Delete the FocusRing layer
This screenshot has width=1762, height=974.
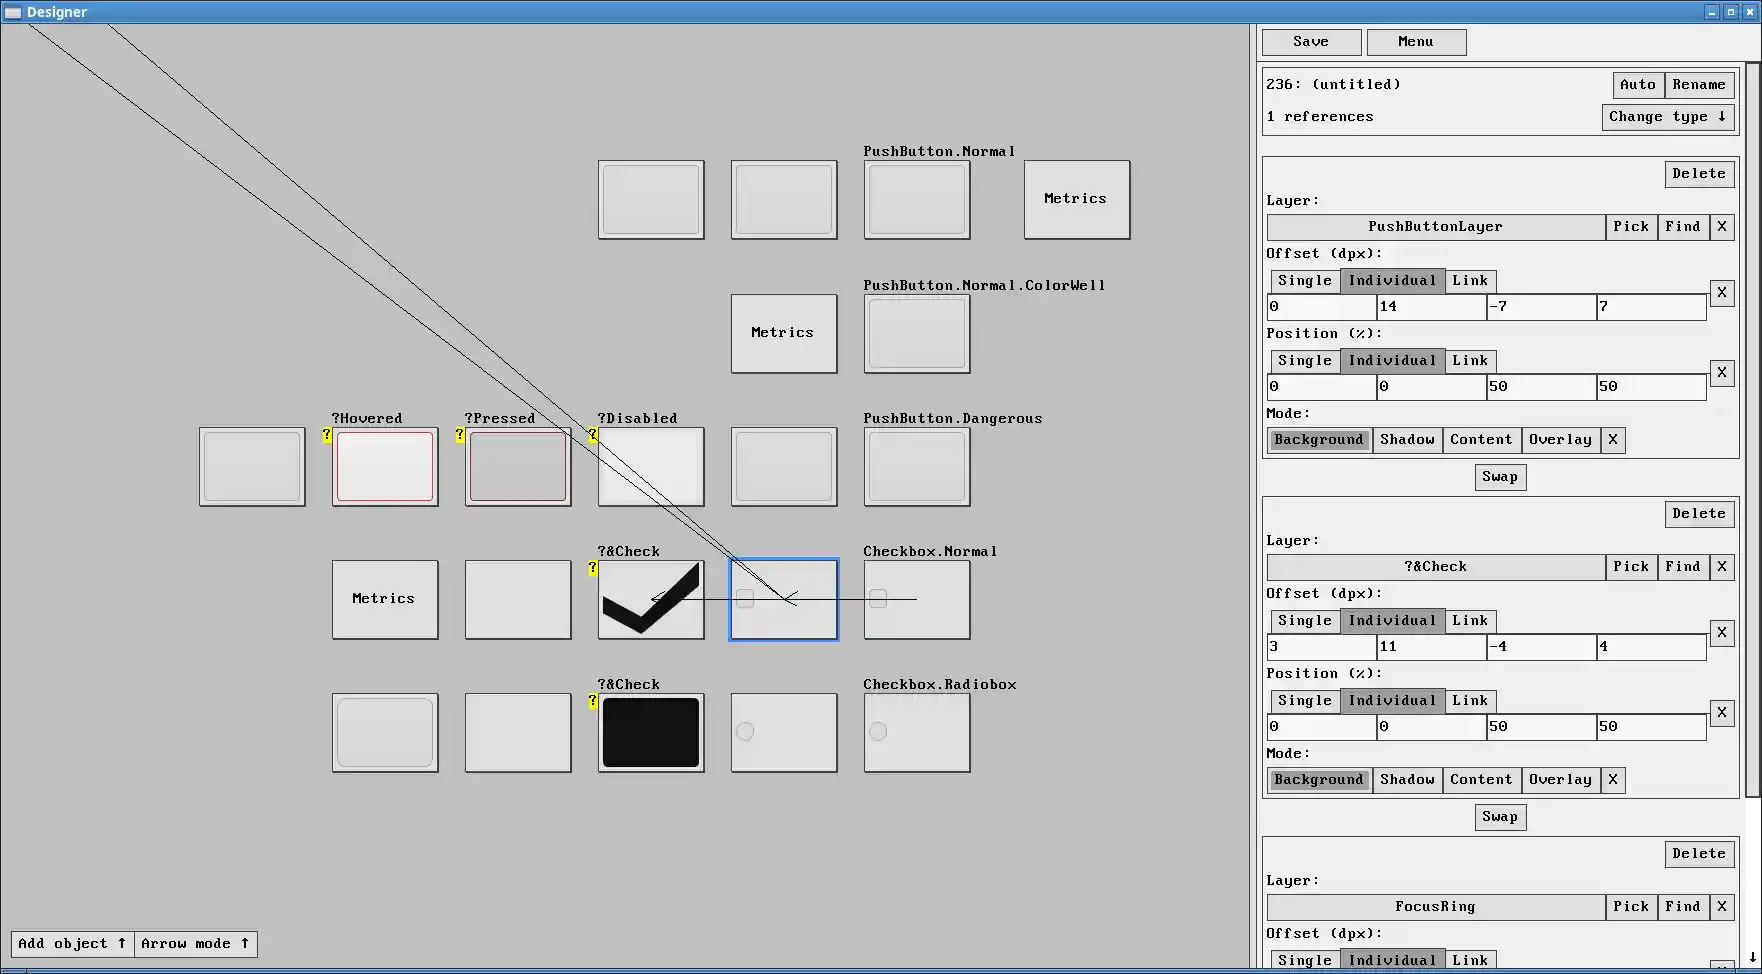point(1699,853)
